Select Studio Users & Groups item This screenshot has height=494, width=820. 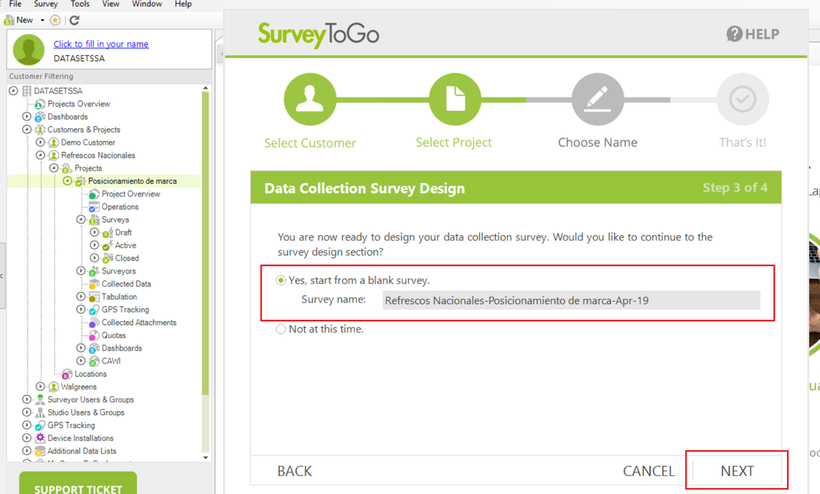click(x=86, y=412)
